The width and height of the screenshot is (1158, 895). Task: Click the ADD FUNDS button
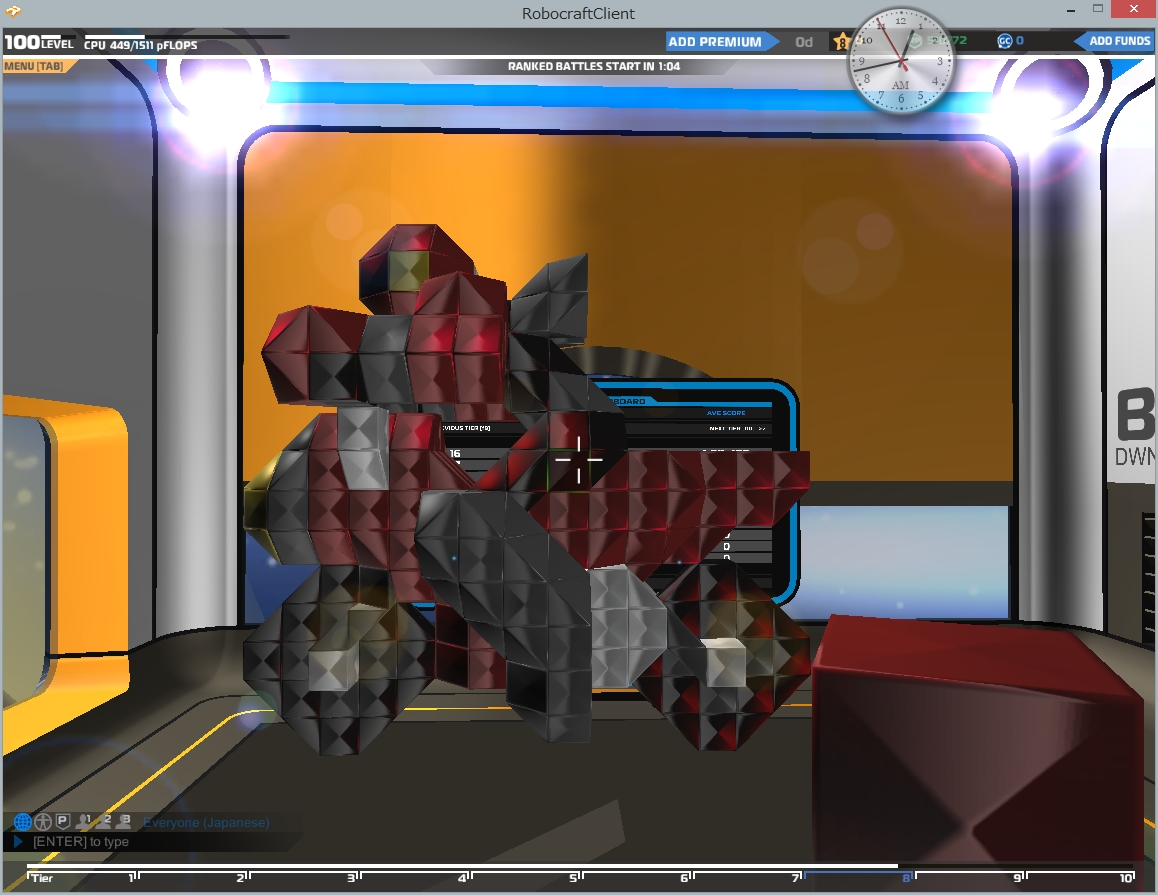click(1113, 41)
